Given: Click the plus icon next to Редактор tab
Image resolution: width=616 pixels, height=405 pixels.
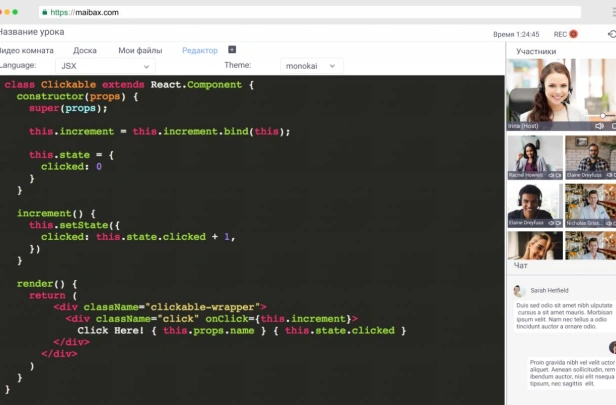Looking at the screenshot, I should pyautogui.click(x=232, y=49).
